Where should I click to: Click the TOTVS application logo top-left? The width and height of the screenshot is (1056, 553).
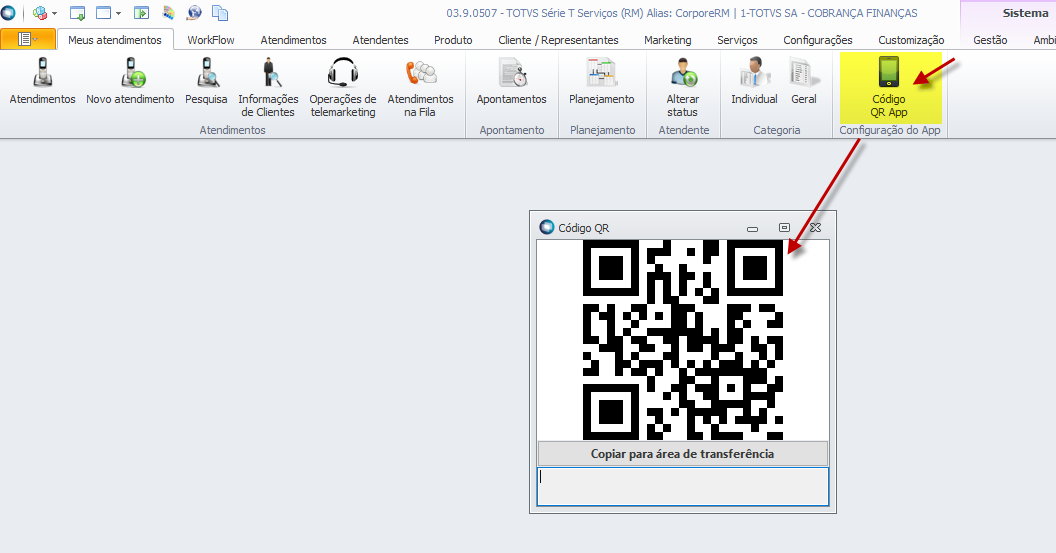8,12
